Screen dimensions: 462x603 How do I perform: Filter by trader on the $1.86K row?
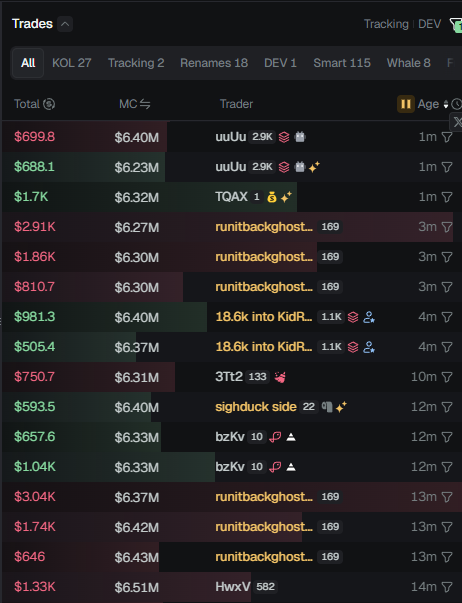[447, 257]
